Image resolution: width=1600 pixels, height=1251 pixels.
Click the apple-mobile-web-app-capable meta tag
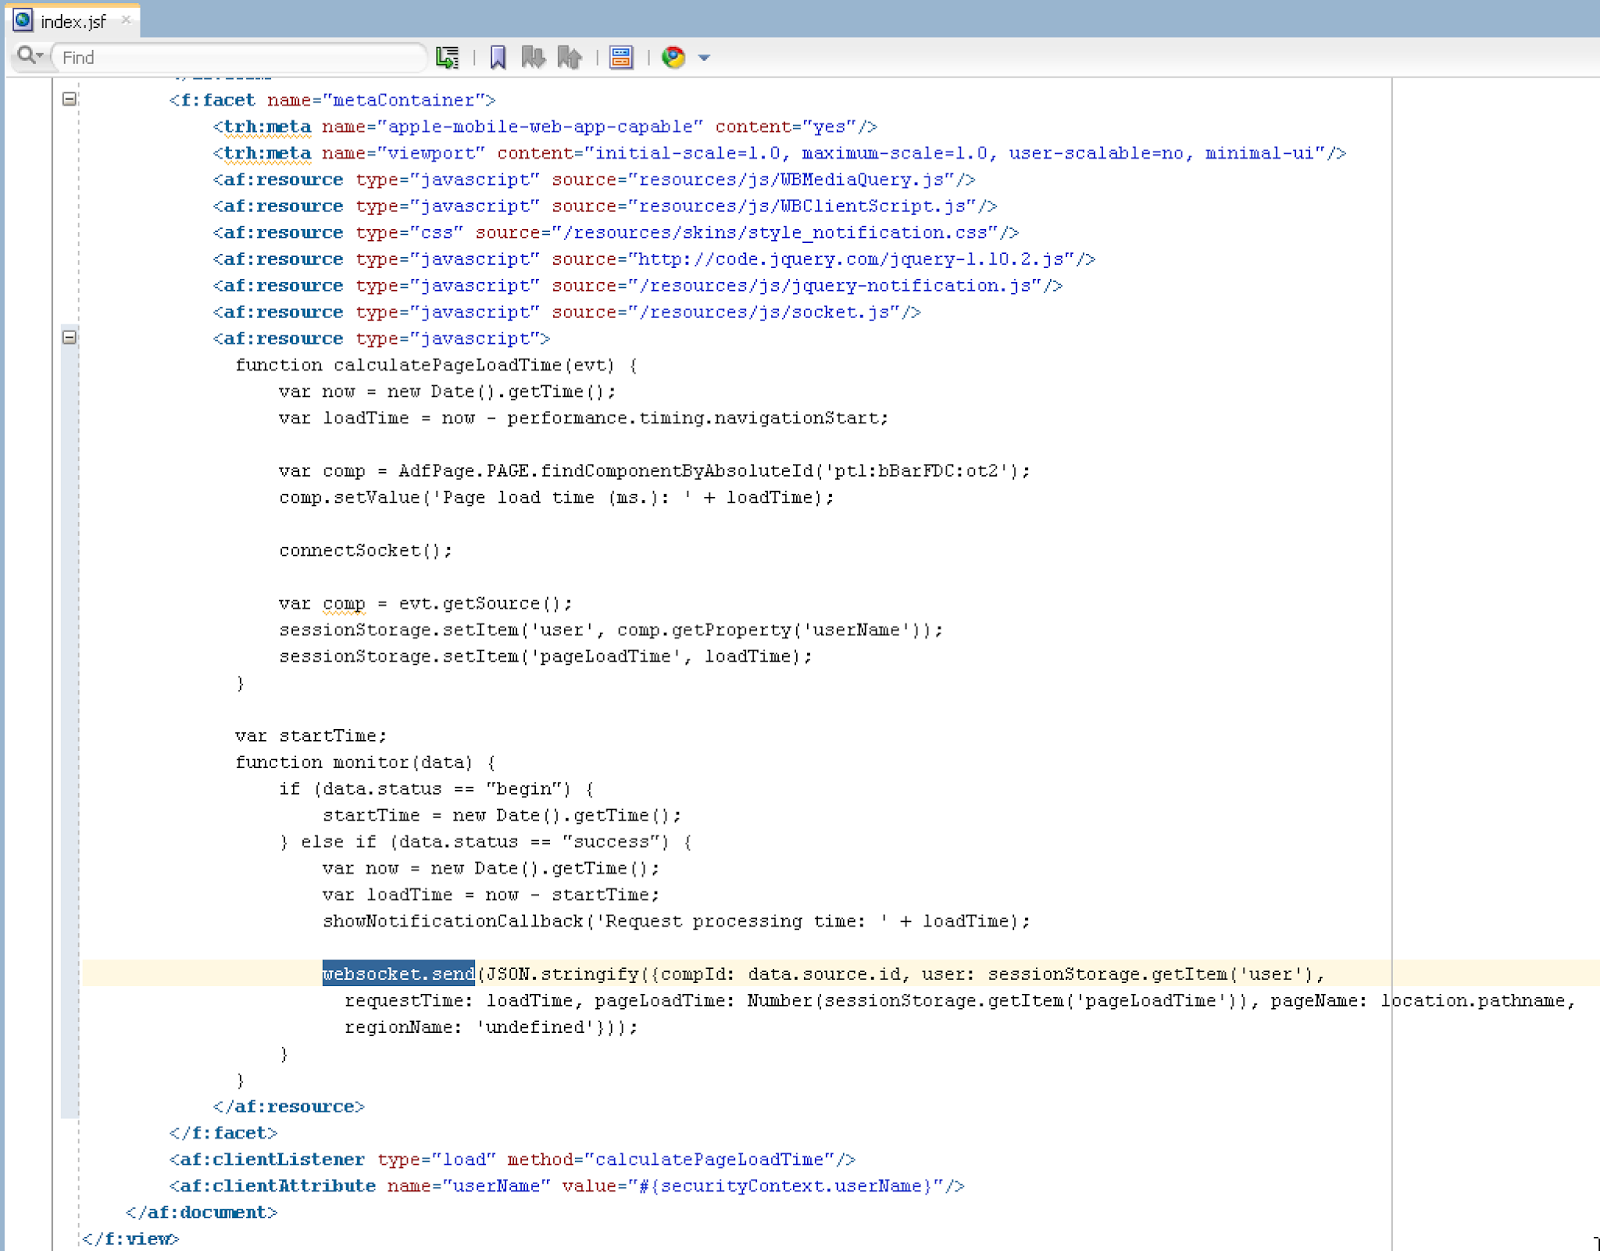(x=545, y=127)
